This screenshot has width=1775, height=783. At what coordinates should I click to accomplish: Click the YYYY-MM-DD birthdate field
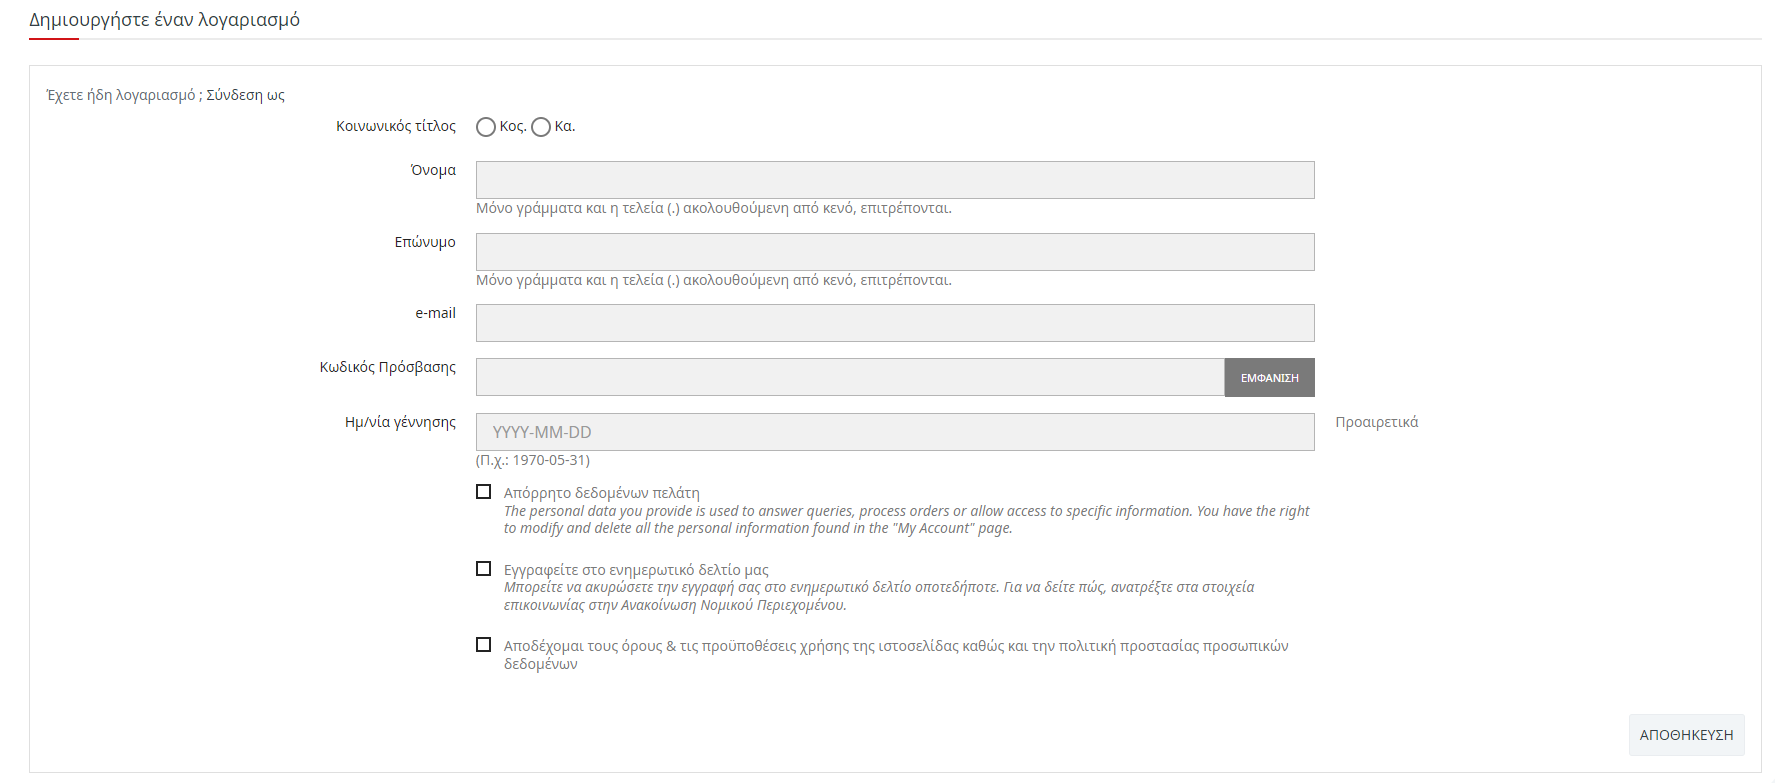(895, 432)
